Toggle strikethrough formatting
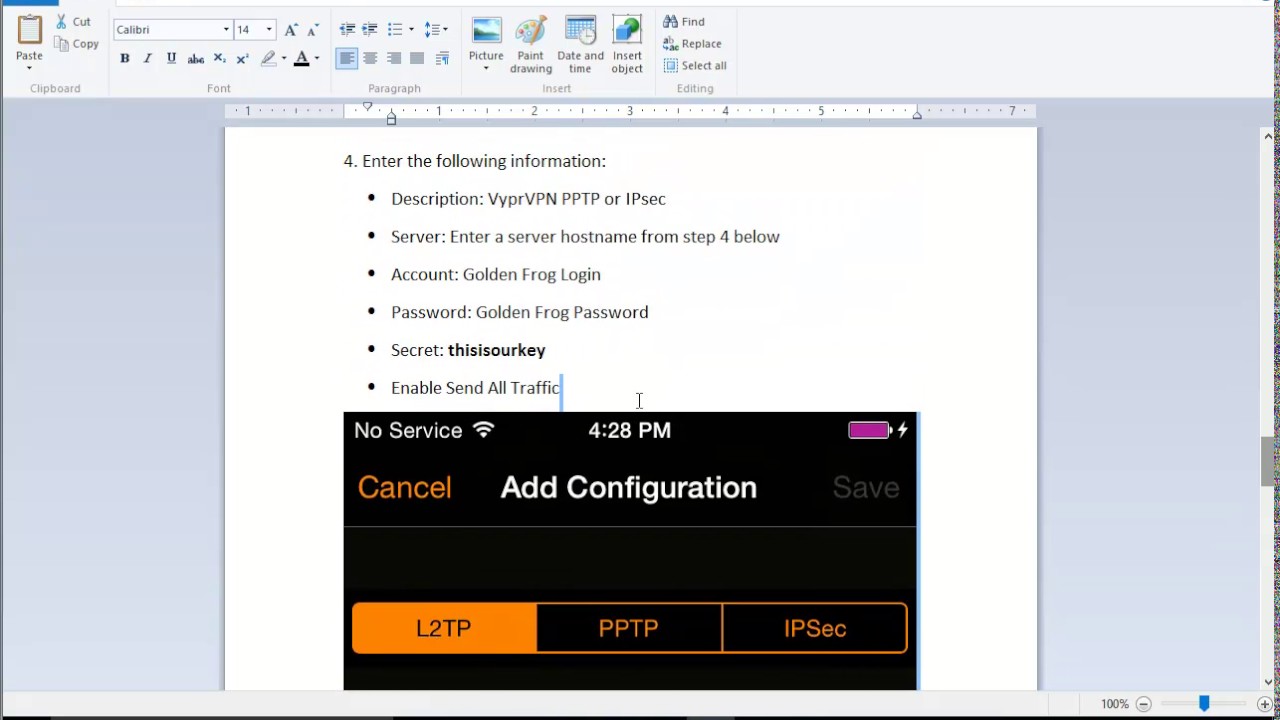The height and width of the screenshot is (720, 1280). pyautogui.click(x=196, y=59)
